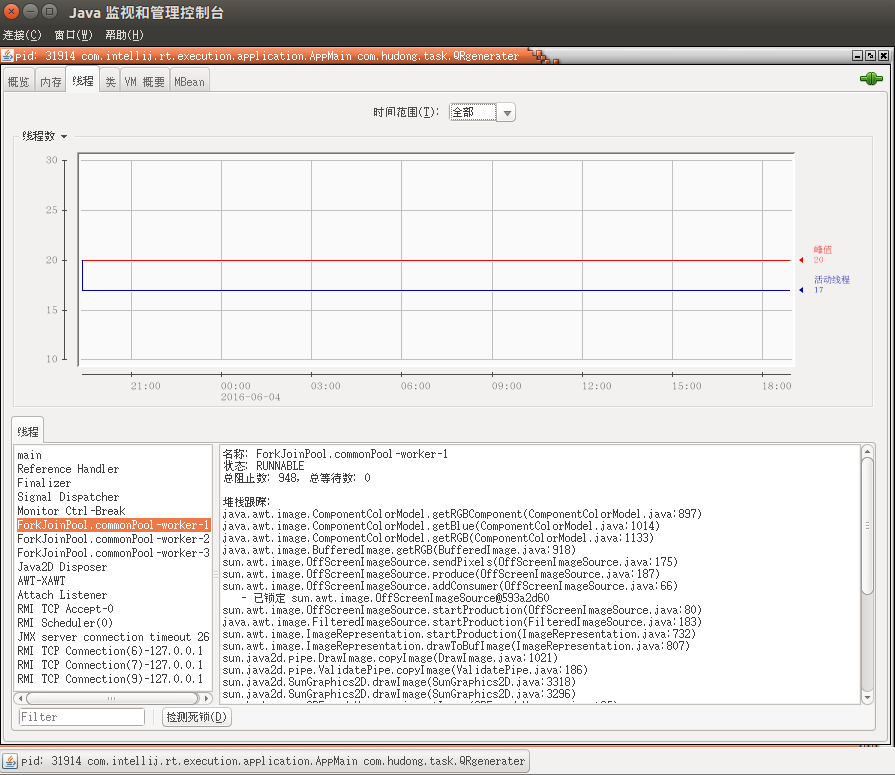The height and width of the screenshot is (775, 895).
Task: Select the Reference Handler thread
Action: coord(113,469)
